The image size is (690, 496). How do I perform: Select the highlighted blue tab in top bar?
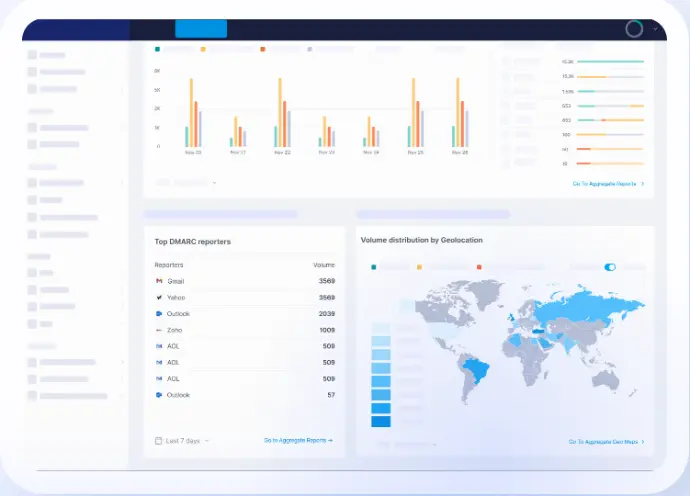pyautogui.click(x=200, y=29)
